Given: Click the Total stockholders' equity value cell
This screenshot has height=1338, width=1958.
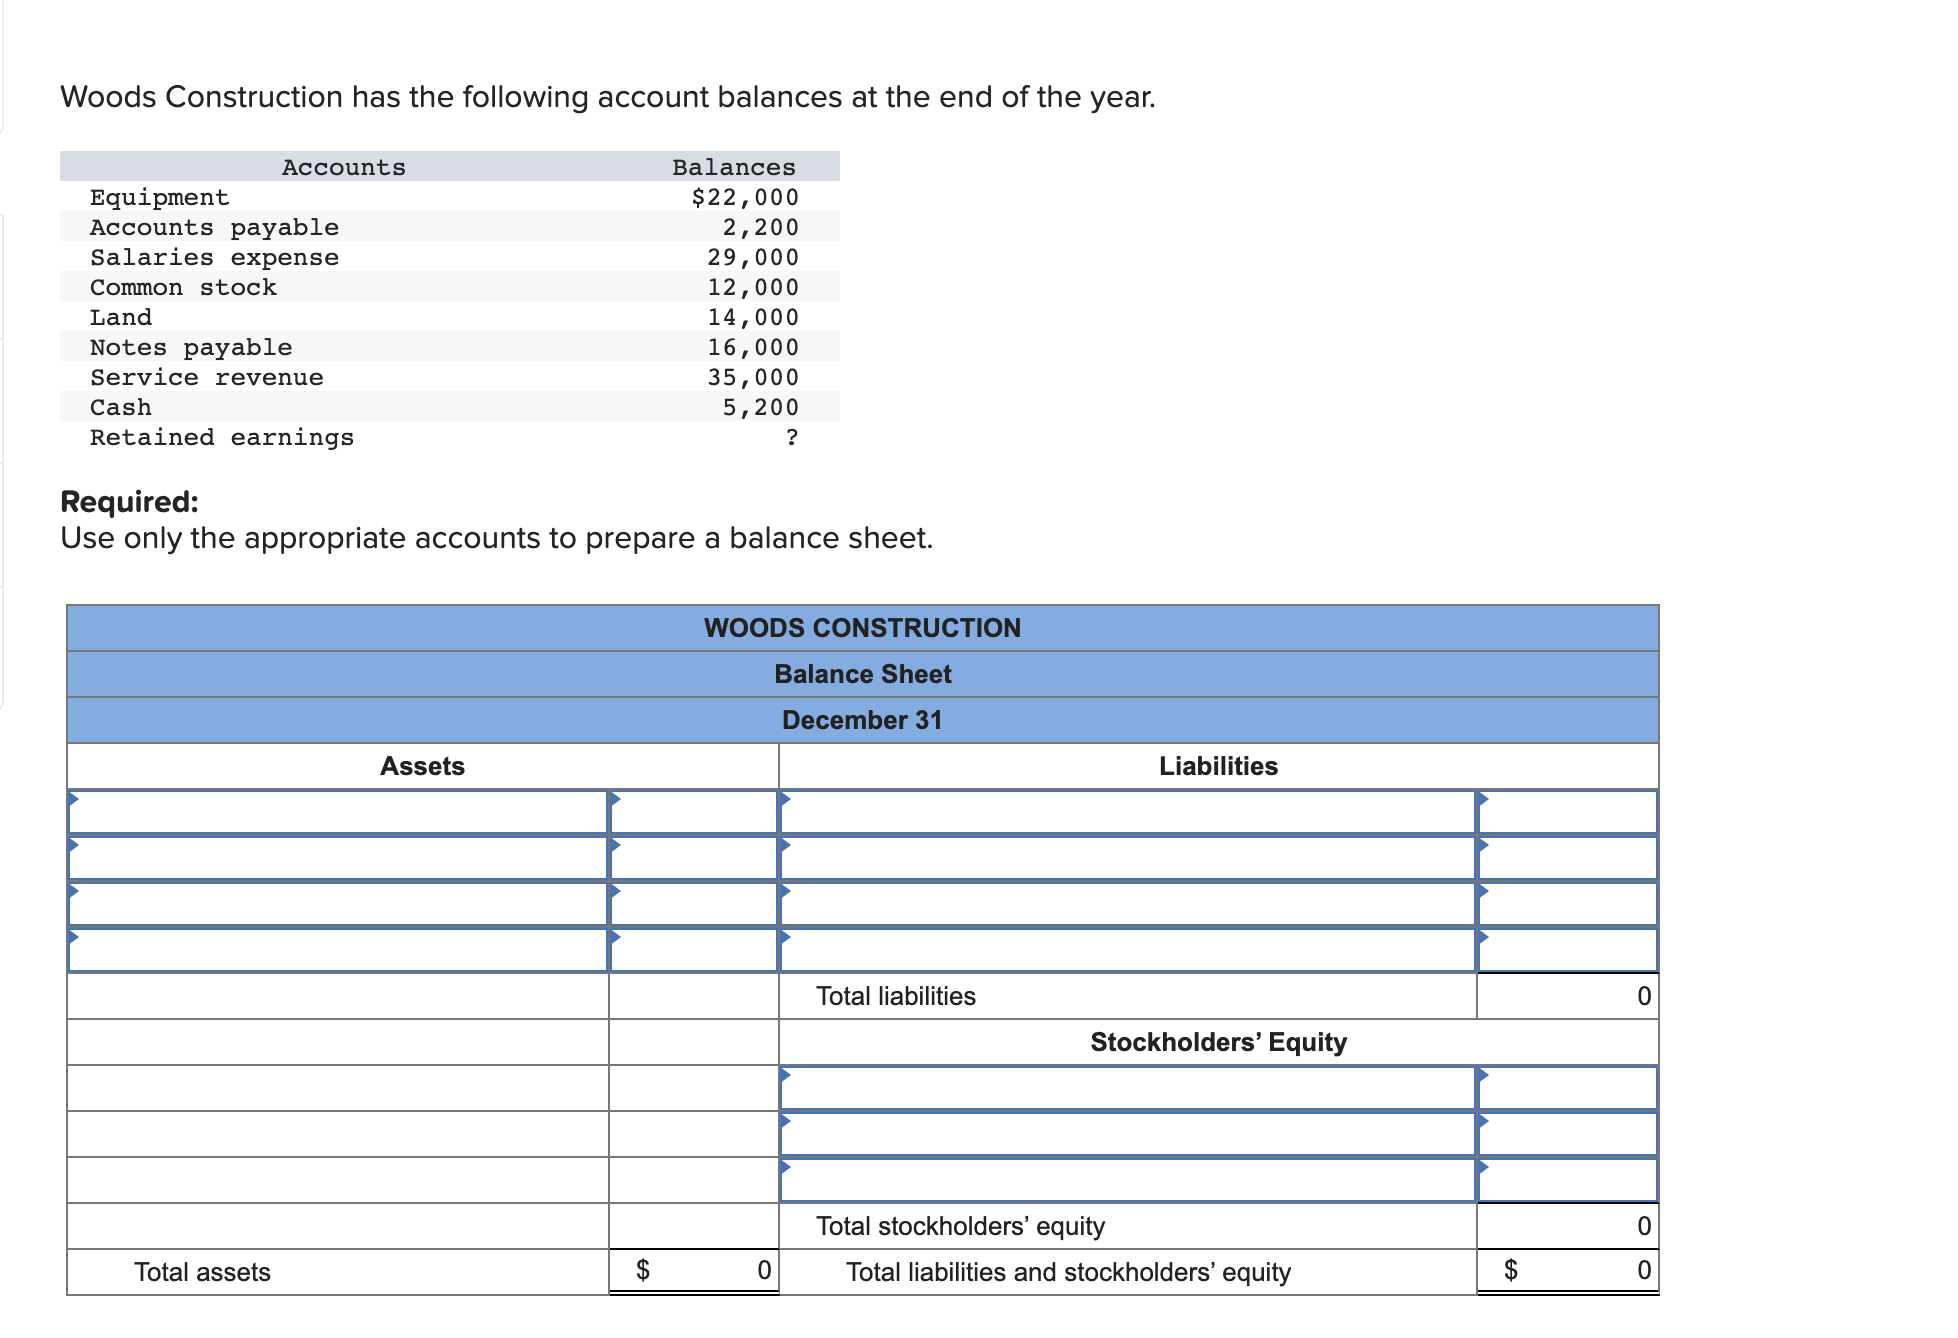Looking at the screenshot, I should pos(1565,1224).
